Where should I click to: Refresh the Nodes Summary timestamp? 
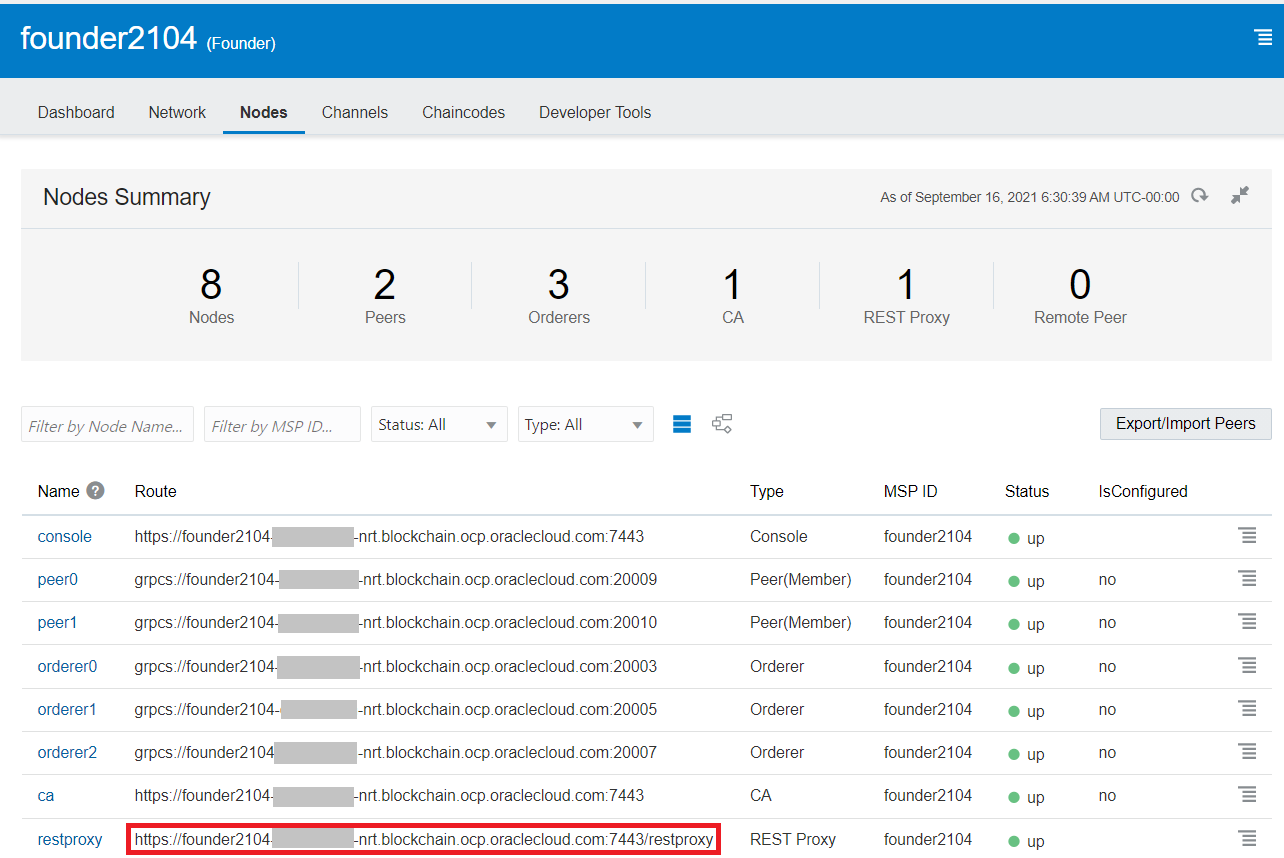[1199, 196]
